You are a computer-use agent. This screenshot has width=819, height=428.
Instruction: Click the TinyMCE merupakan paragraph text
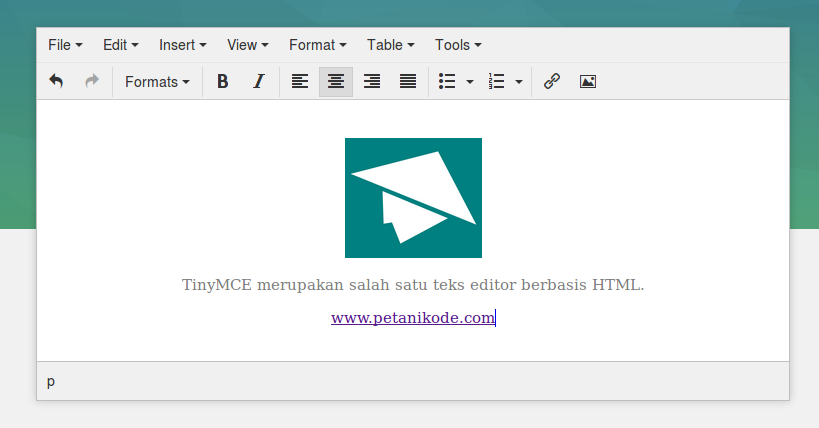(x=413, y=285)
